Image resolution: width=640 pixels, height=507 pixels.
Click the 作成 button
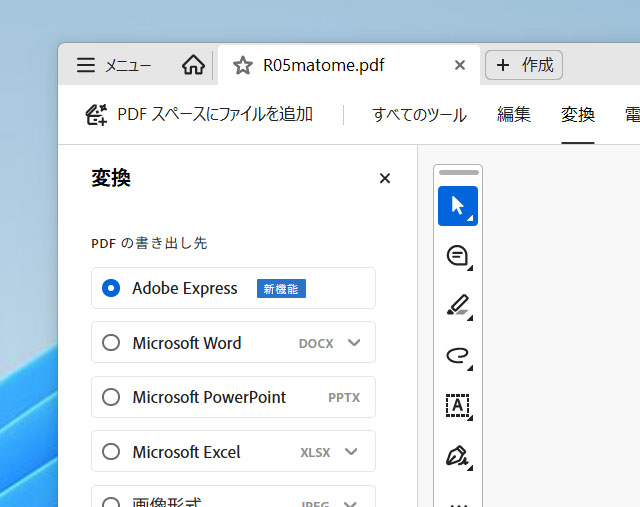pos(524,65)
